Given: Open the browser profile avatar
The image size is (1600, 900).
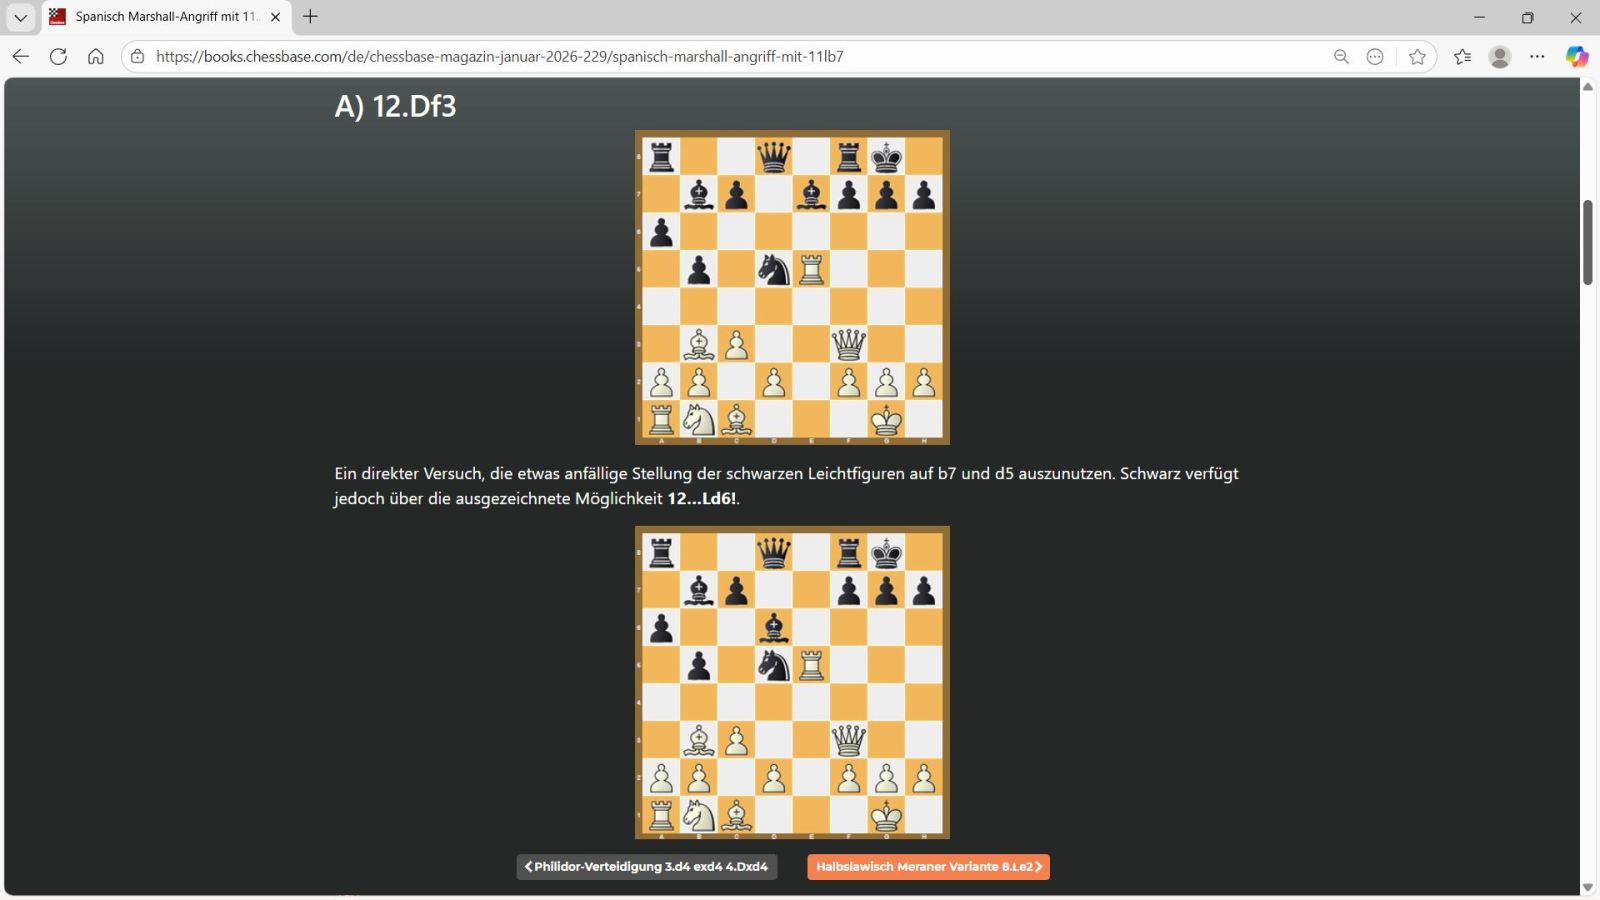Looking at the screenshot, I should [1500, 57].
